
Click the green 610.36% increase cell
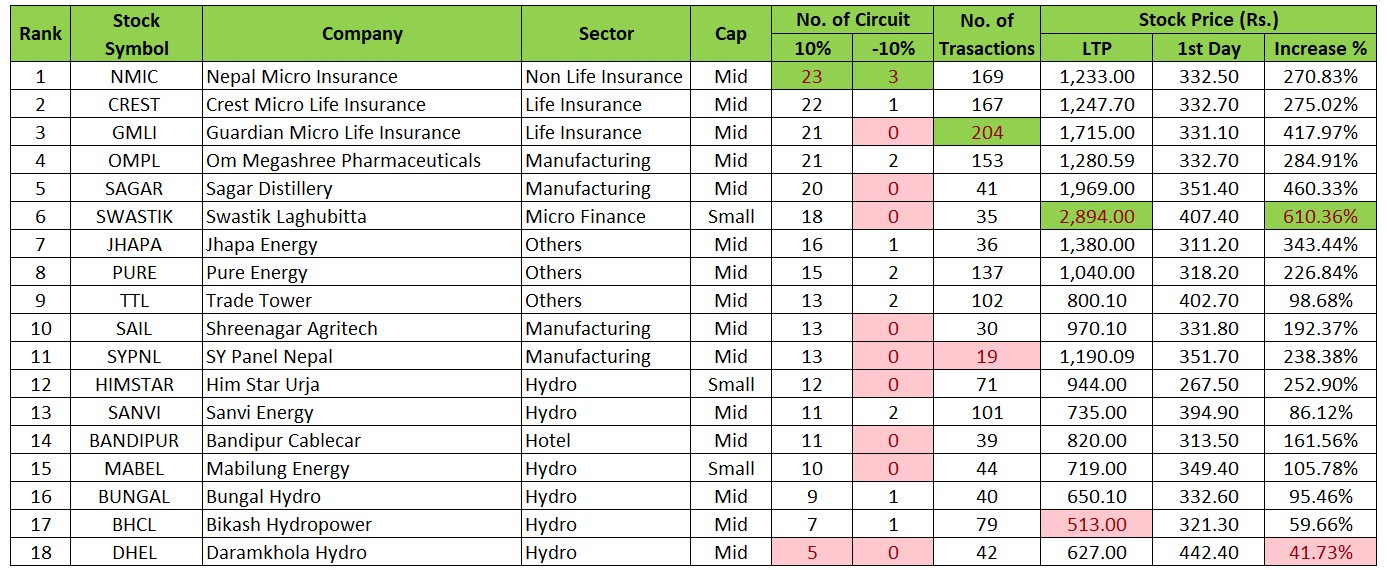(1320, 217)
